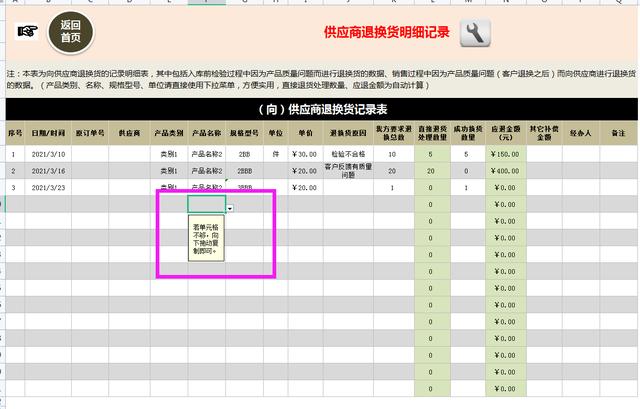The height and width of the screenshot is (409, 640).
Task: Click the 规格型号 column header
Action: coord(244,133)
